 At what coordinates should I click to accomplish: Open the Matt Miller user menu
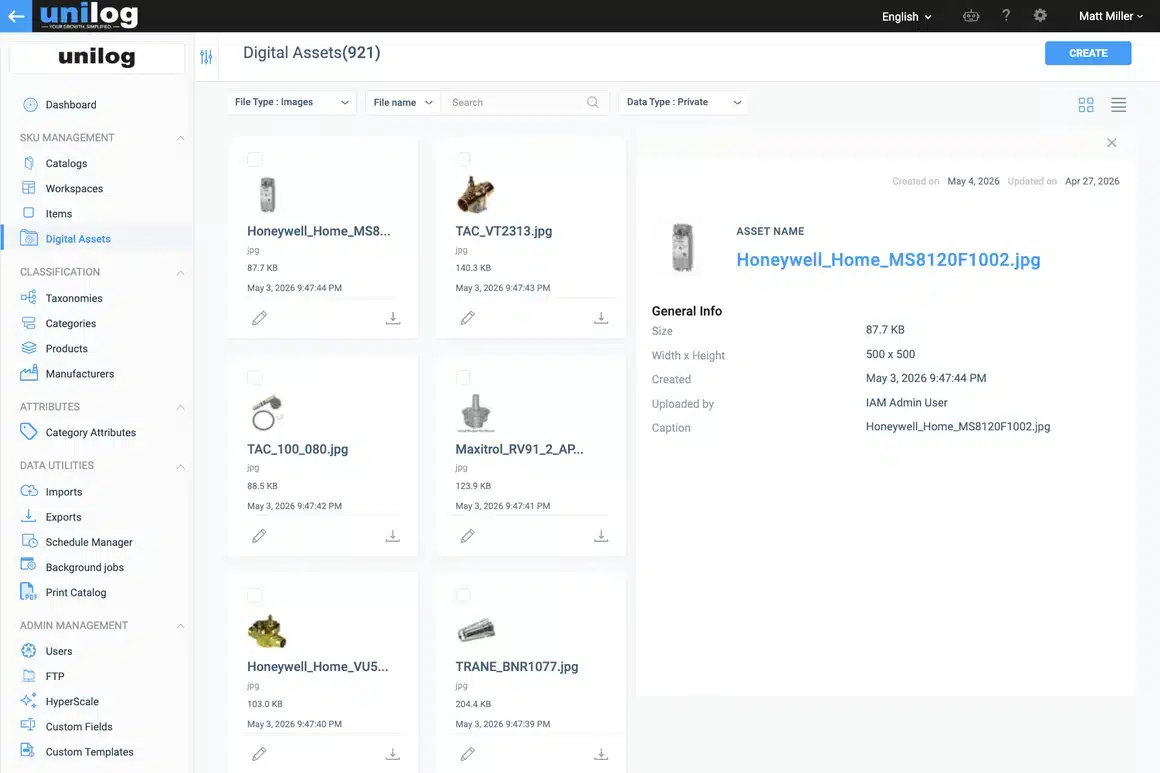(1110, 16)
